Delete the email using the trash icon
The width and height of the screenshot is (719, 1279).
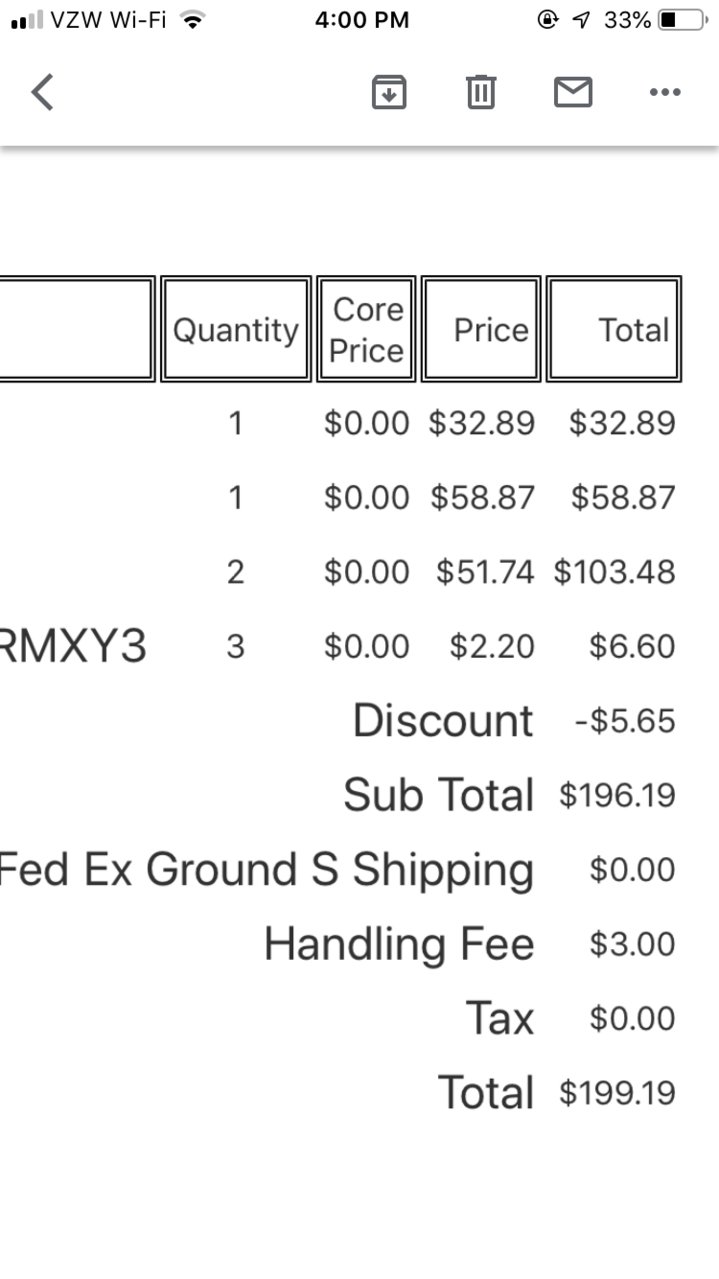tap(481, 92)
